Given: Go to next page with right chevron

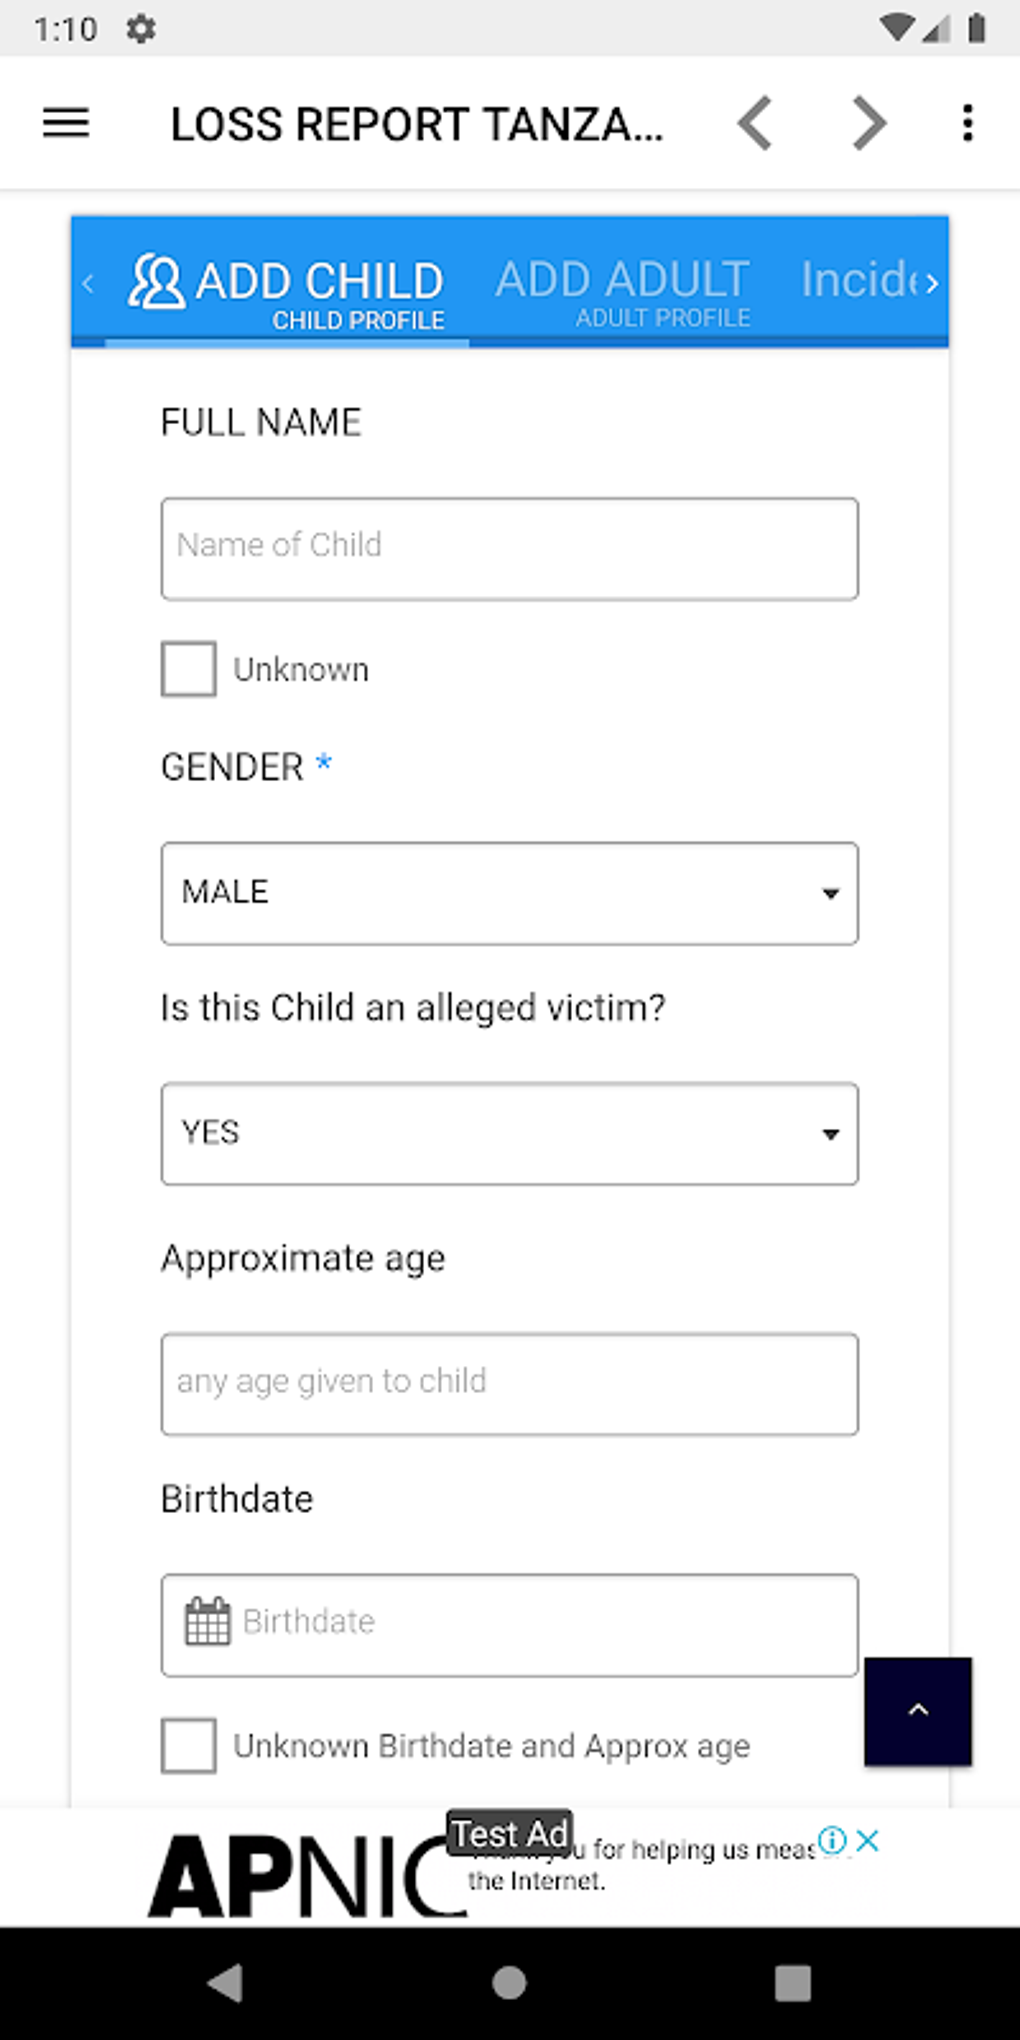Looking at the screenshot, I should (869, 123).
